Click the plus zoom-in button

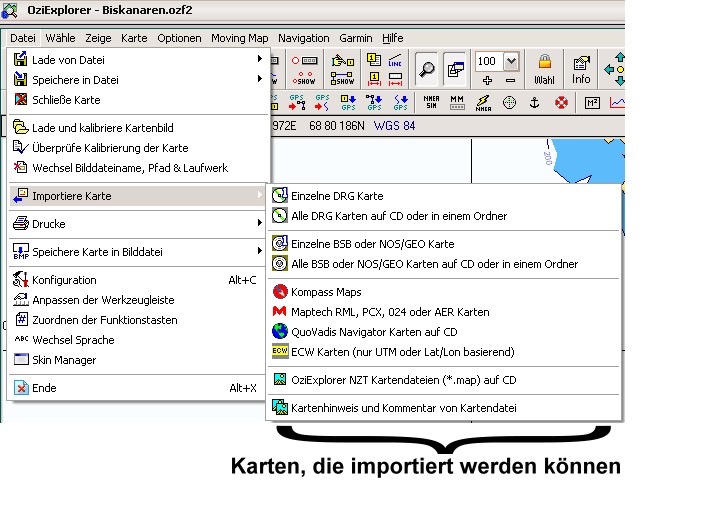[x=487, y=81]
